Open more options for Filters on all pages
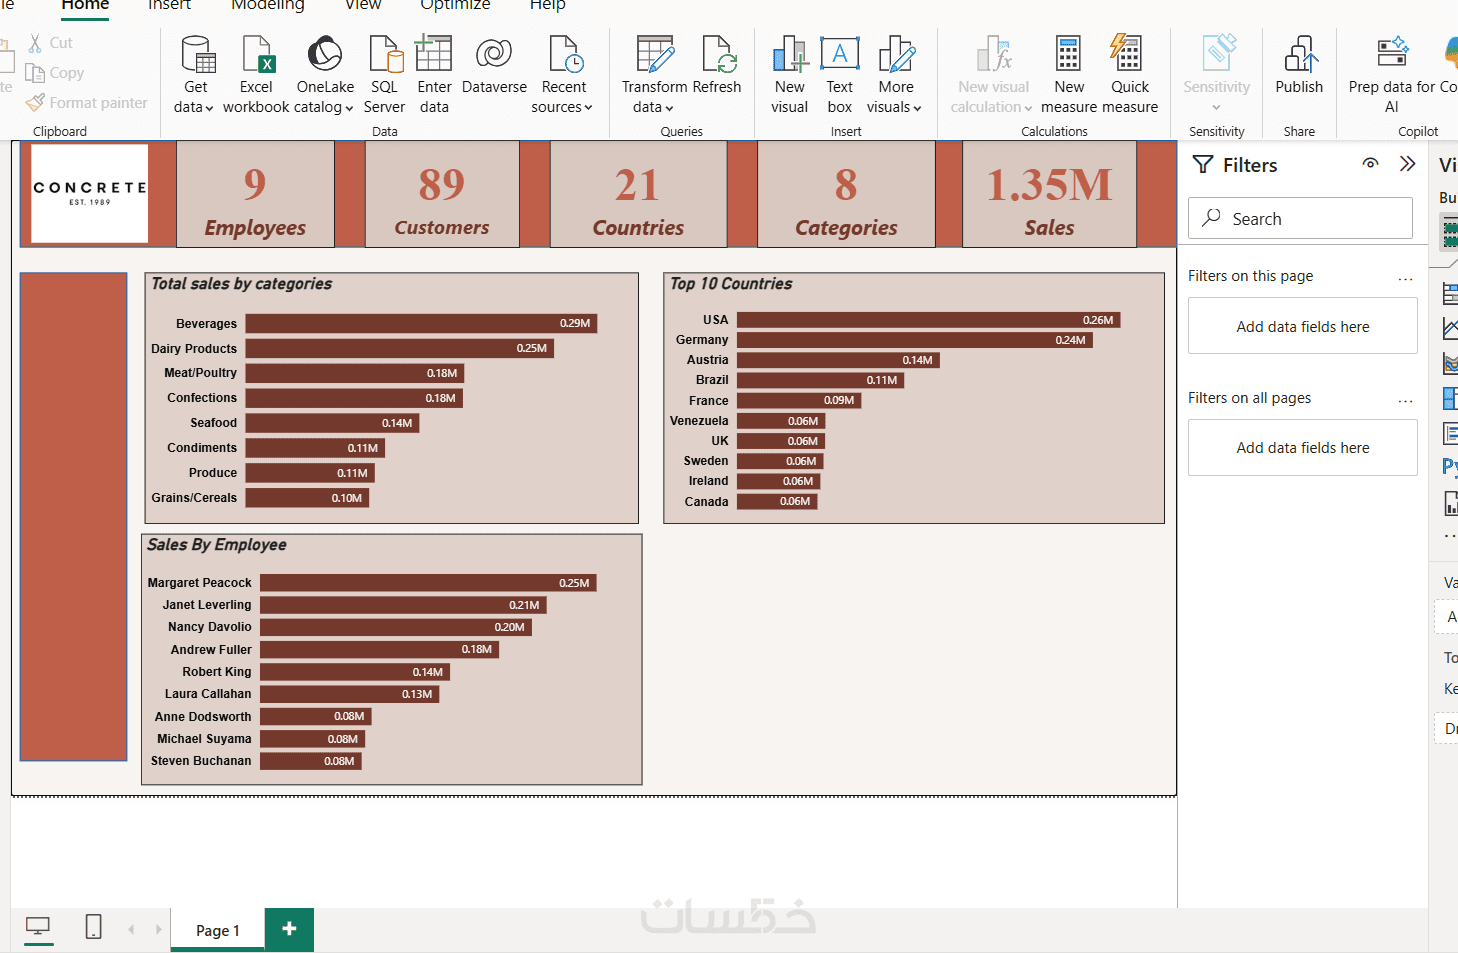The width and height of the screenshot is (1458, 953). coord(1405,400)
